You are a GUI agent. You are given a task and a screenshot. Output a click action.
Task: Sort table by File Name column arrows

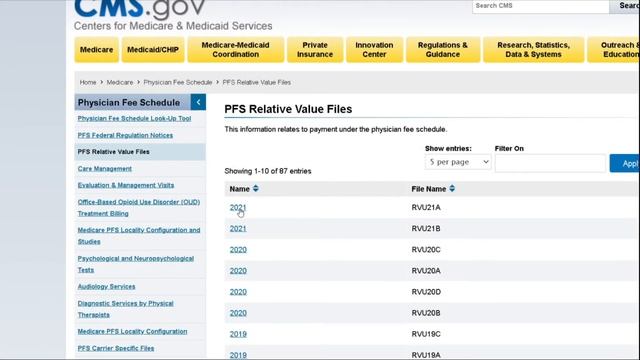[x=452, y=189]
